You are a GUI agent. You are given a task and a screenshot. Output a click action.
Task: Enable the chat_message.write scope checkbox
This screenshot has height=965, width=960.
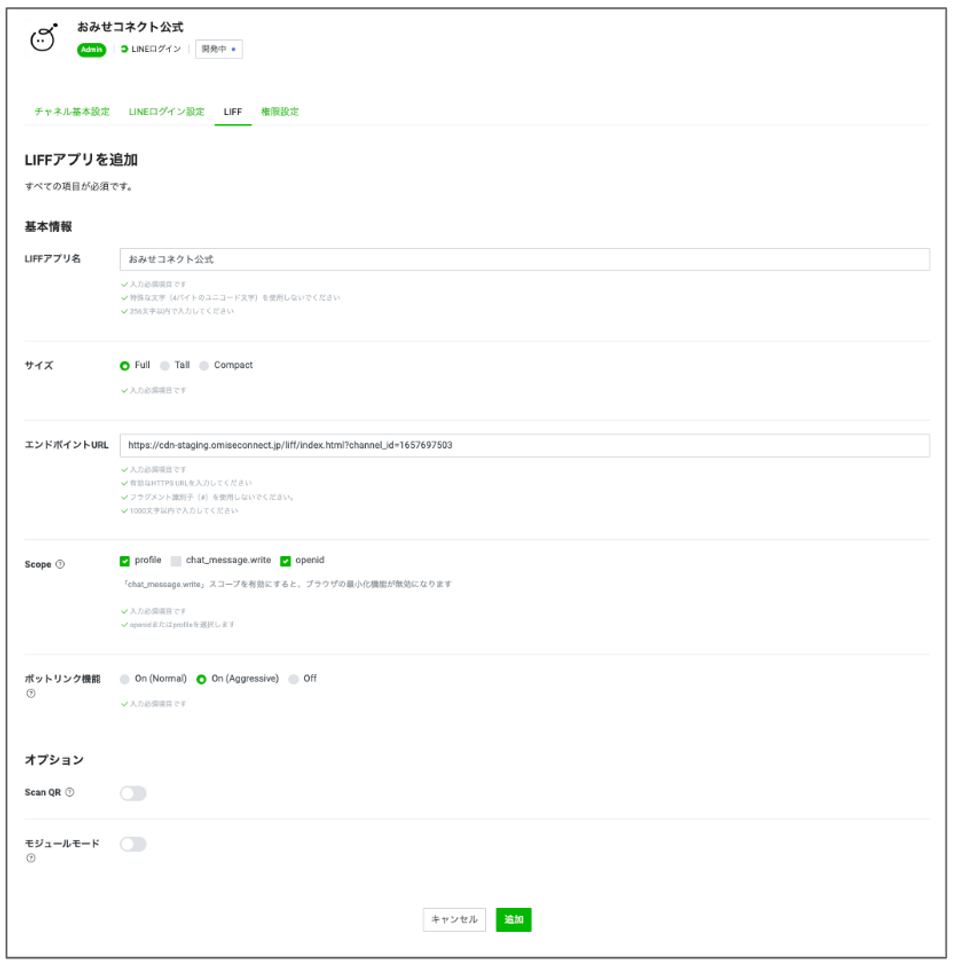click(x=176, y=561)
